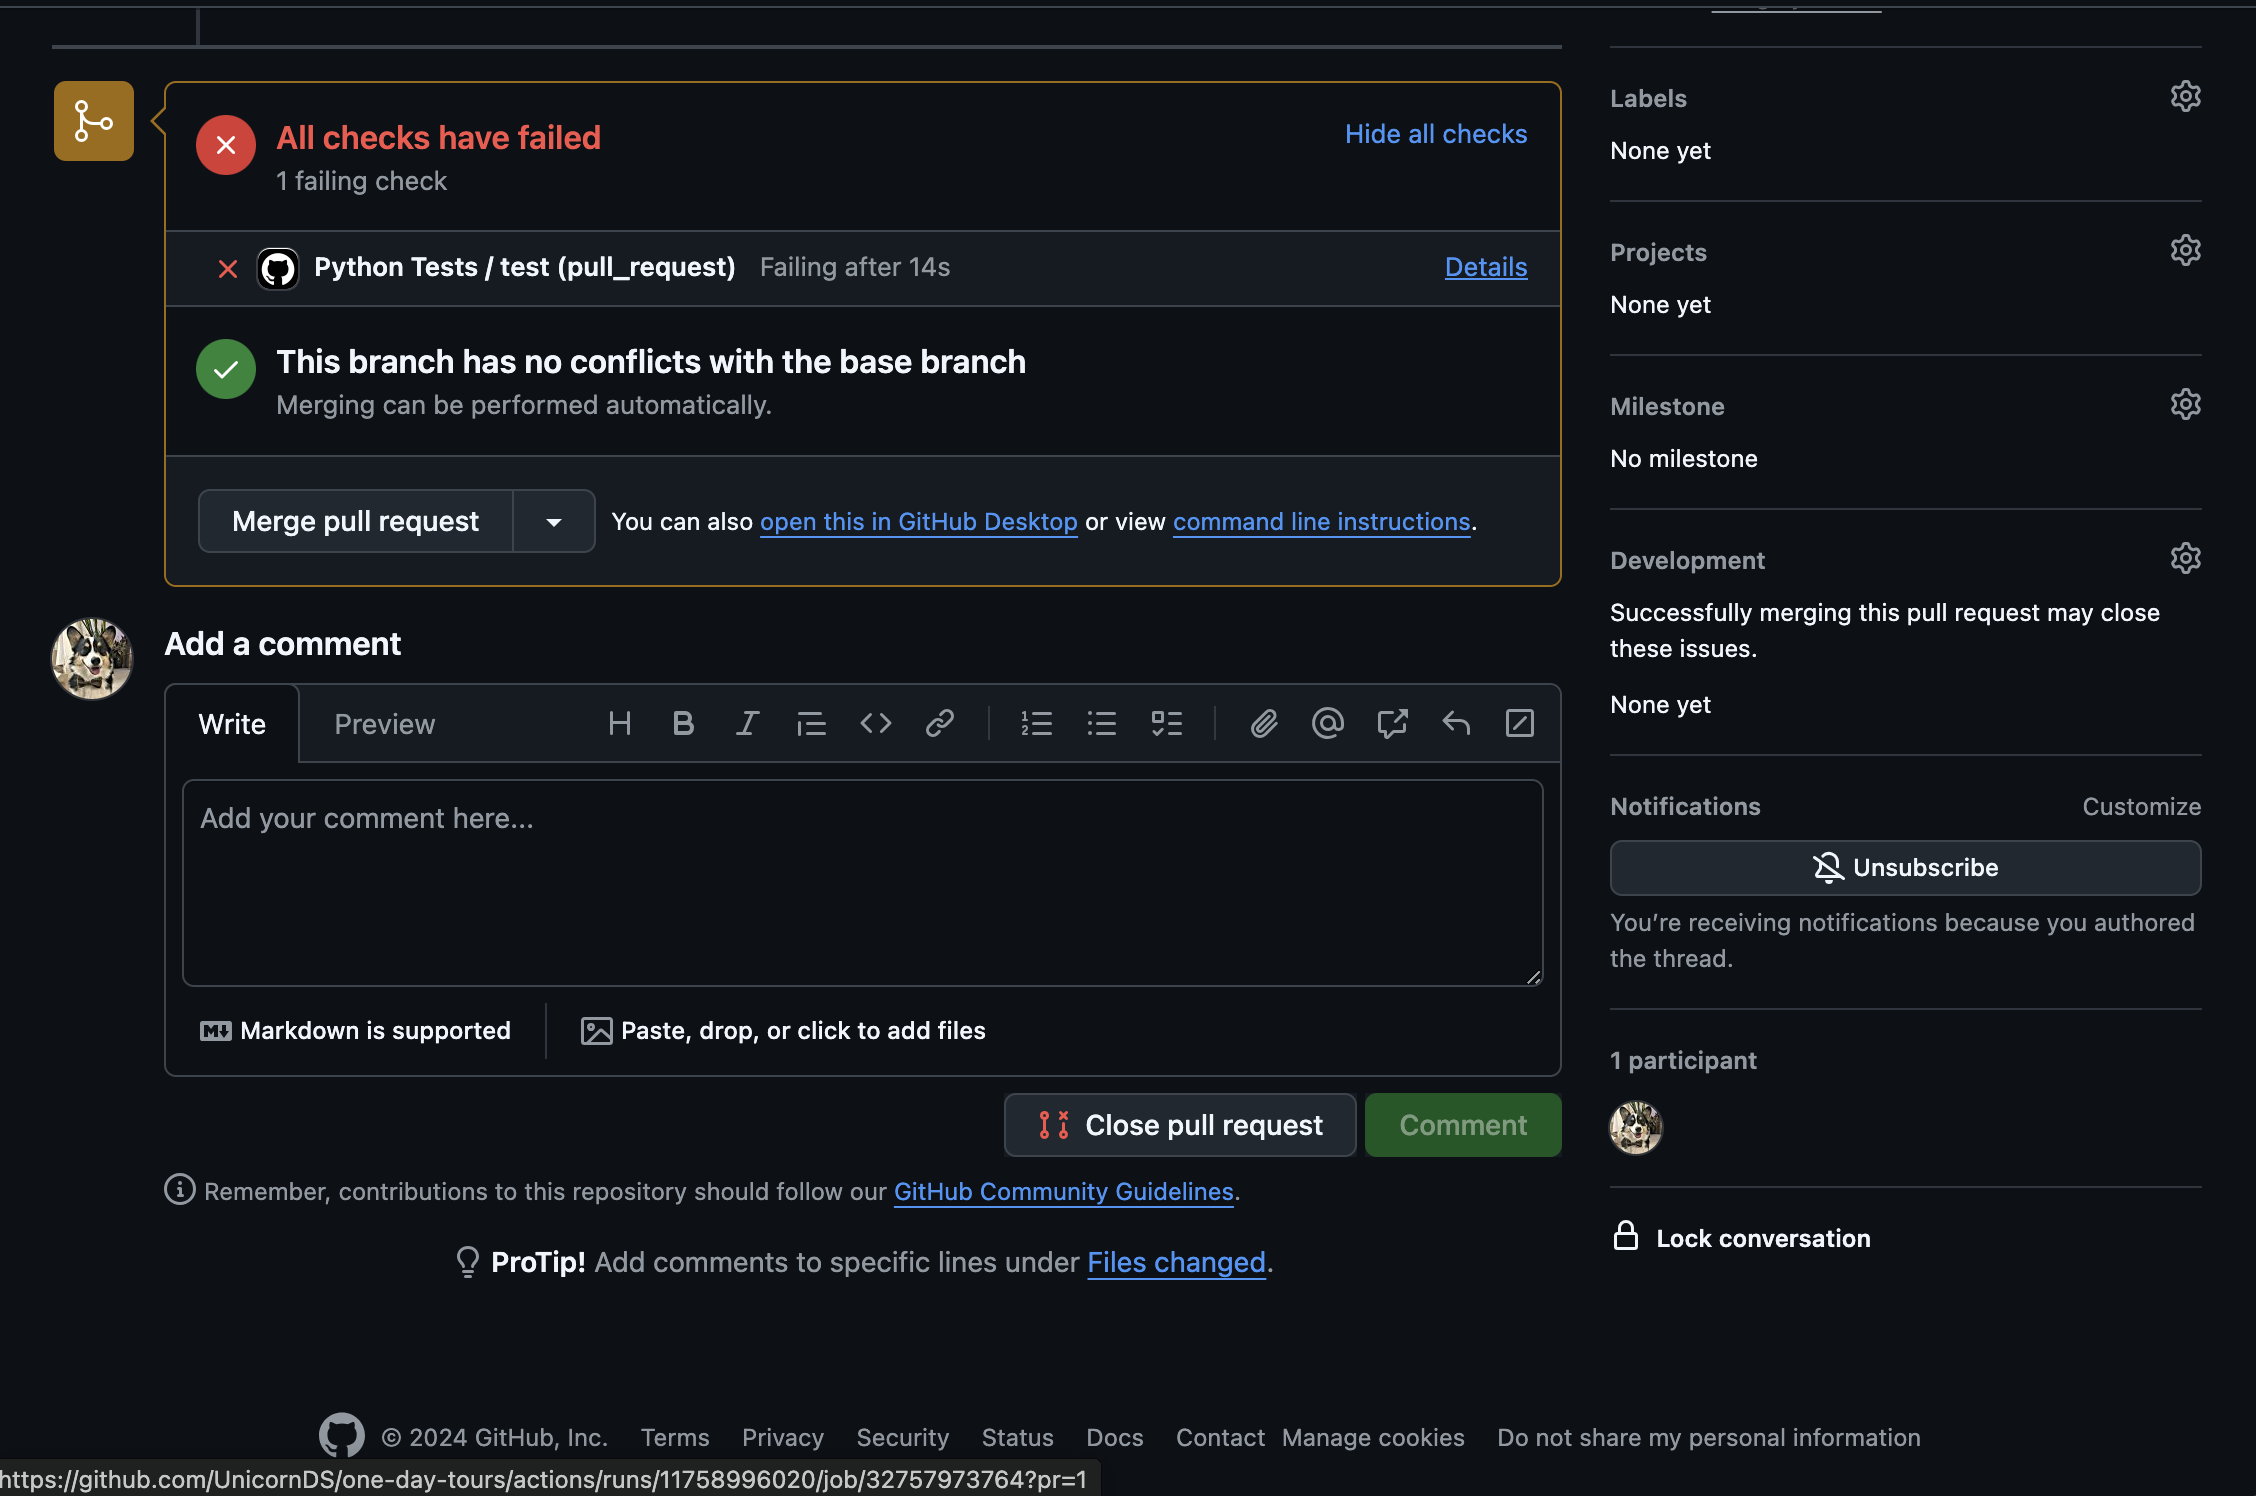Insert a quote block
The image size is (2256, 1496).
click(811, 723)
